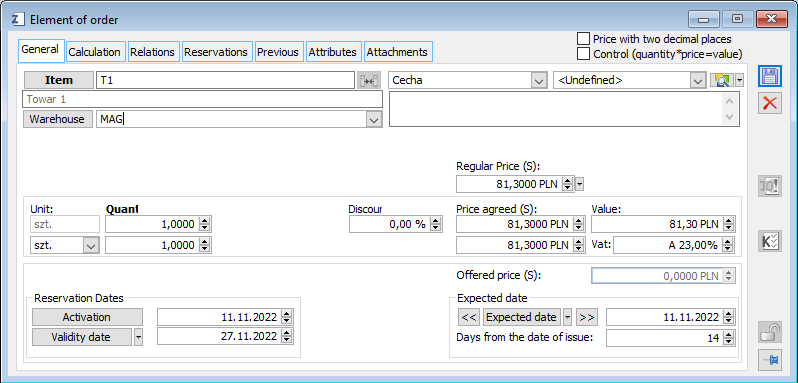Open the Previous tab
This screenshot has height=383, width=798.
tap(278, 52)
